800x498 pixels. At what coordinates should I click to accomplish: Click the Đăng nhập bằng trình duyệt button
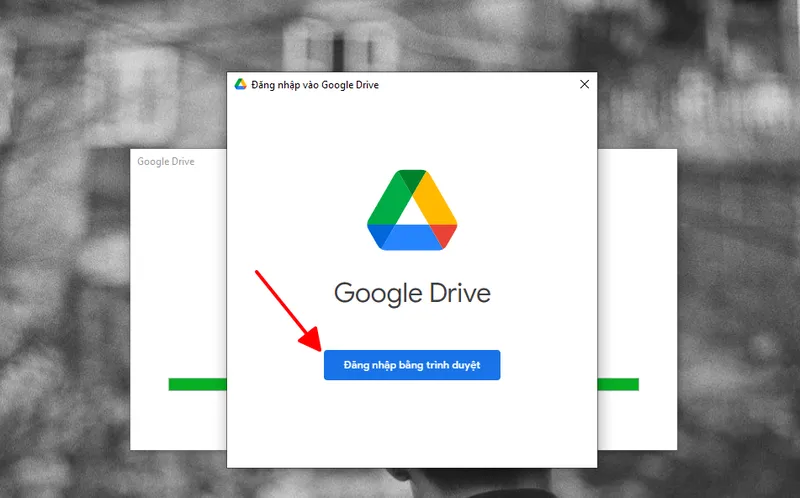click(412, 365)
